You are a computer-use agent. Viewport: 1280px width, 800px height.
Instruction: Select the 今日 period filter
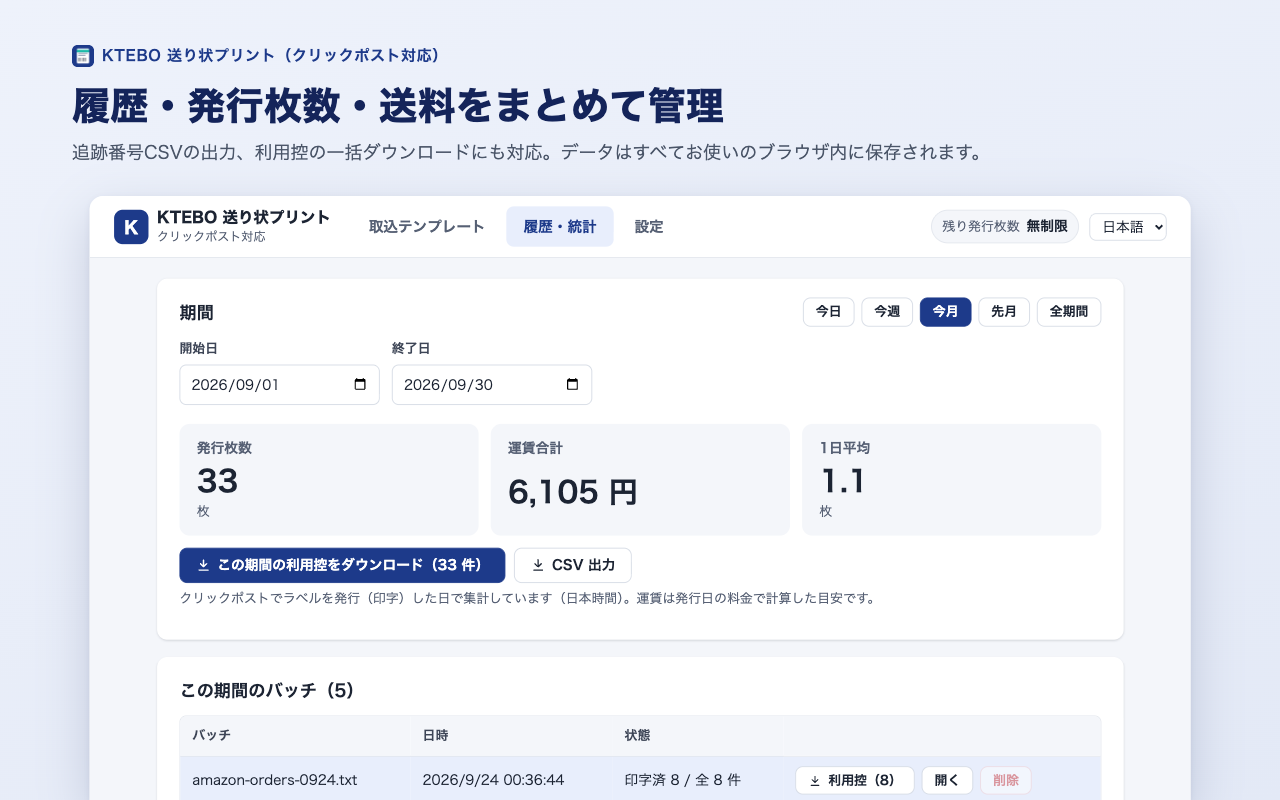[x=828, y=312]
